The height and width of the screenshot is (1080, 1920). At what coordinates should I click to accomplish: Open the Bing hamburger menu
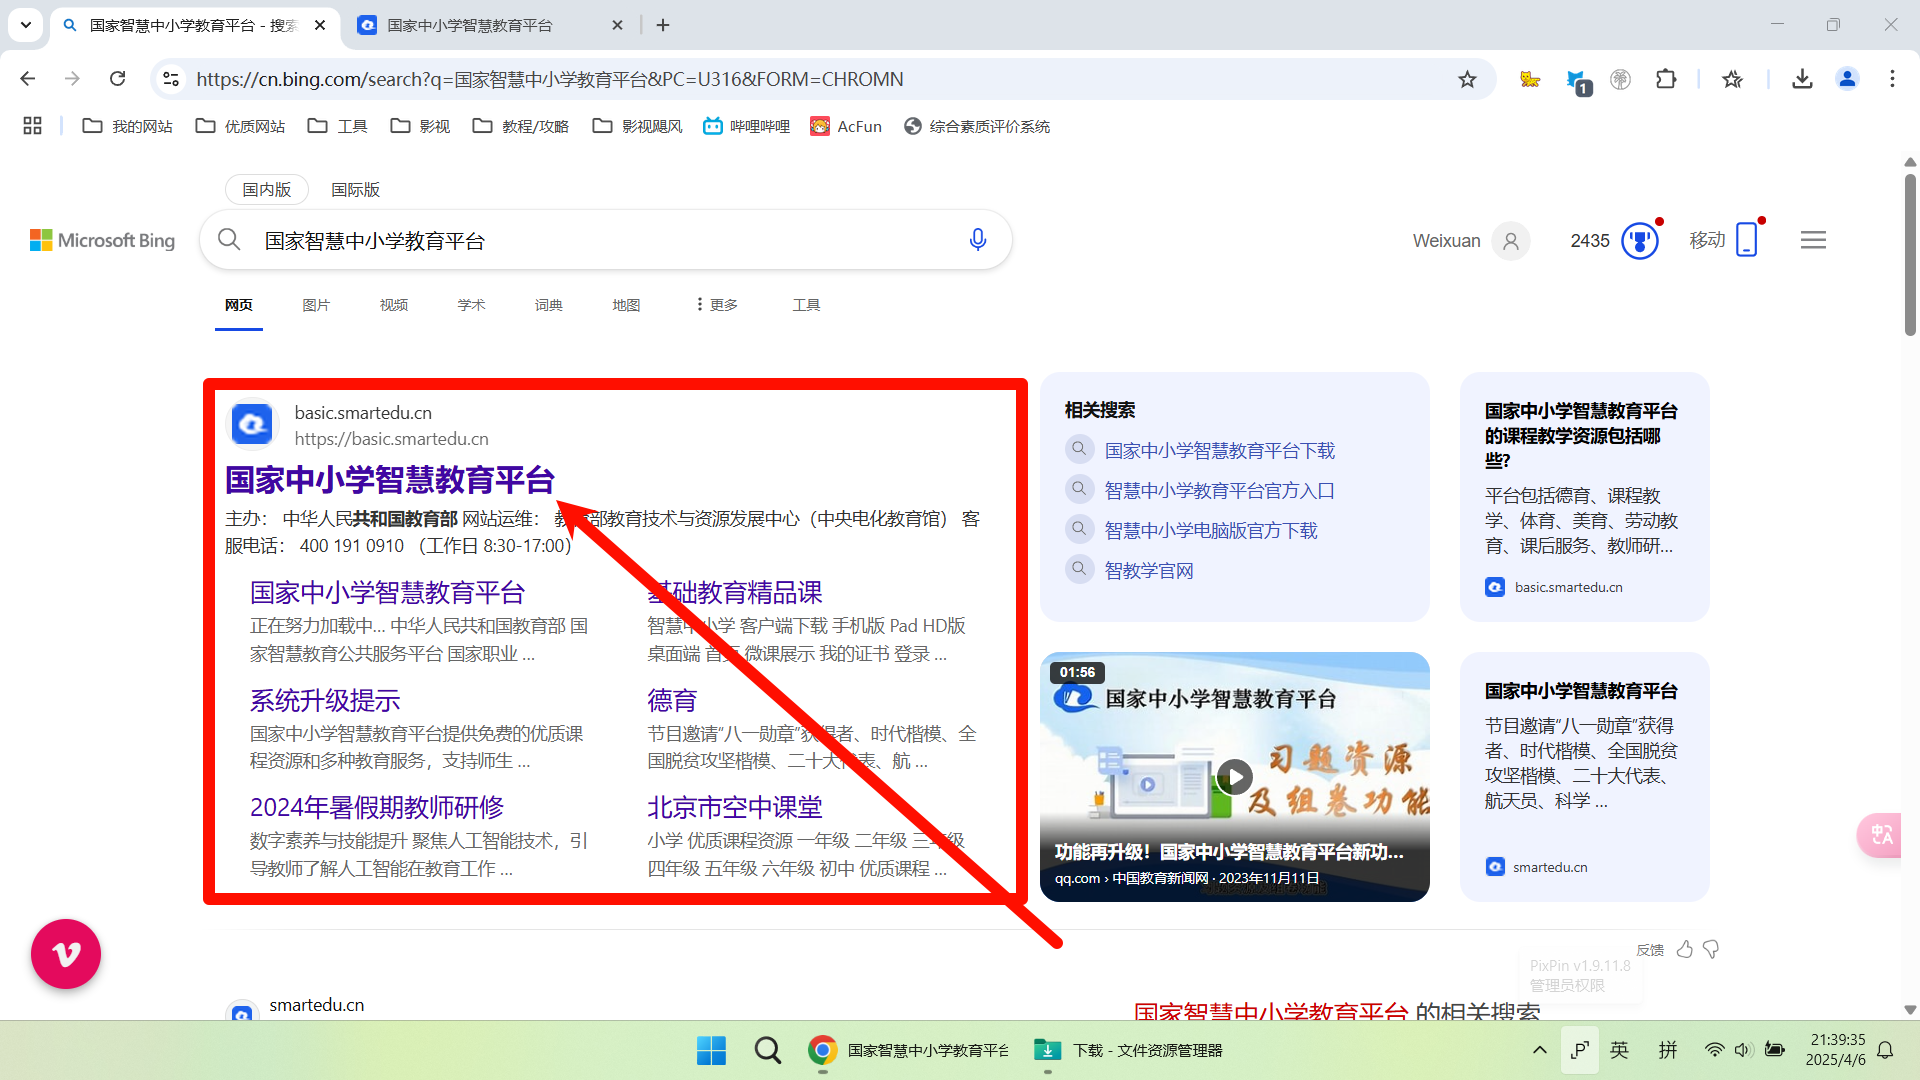click(1813, 240)
